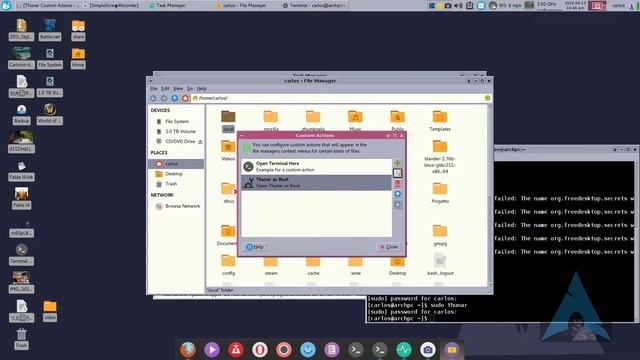The image size is (640, 360).
Task: Switch to Terminal window in the top panel
Action: [315, 5]
